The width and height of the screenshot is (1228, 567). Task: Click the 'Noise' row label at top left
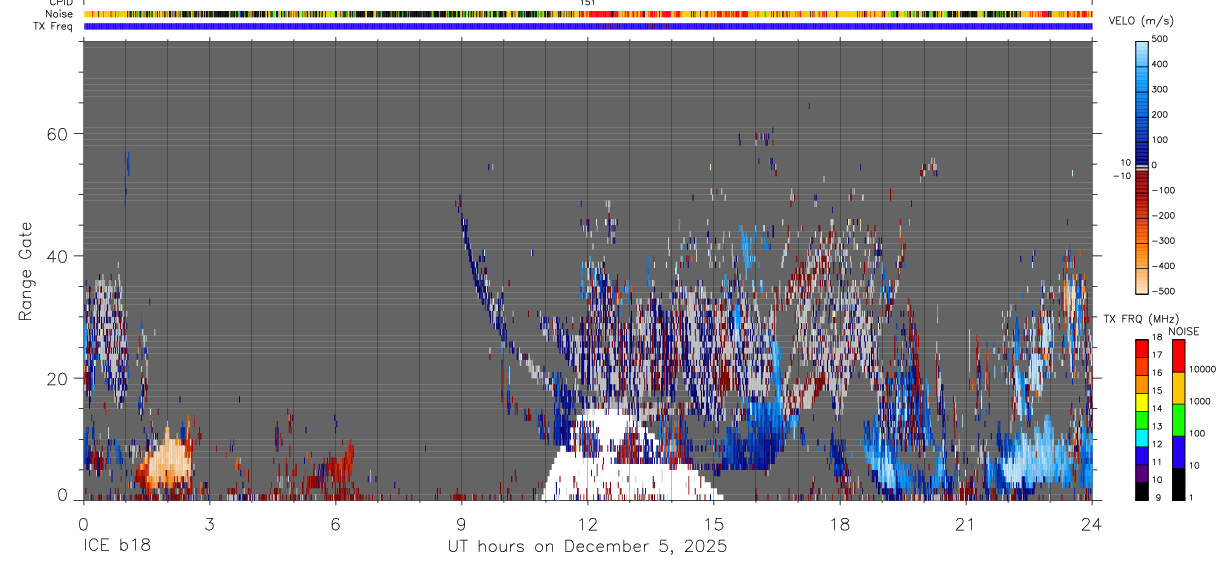pos(59,14)
